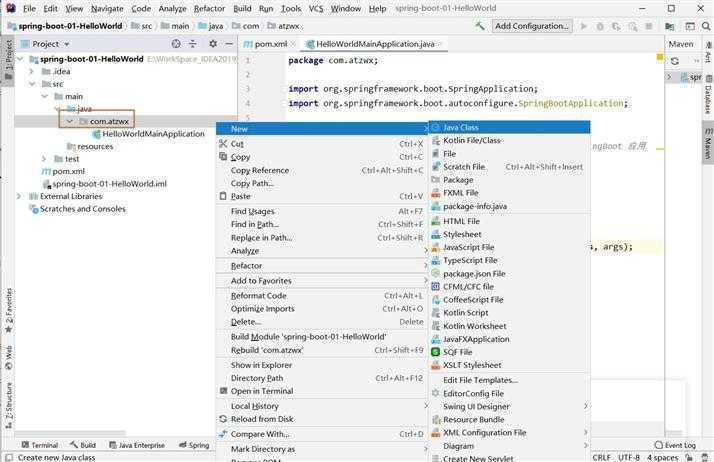Click Reload from Disk
This screenshot has height=462, width=714.
pos(321,419)
